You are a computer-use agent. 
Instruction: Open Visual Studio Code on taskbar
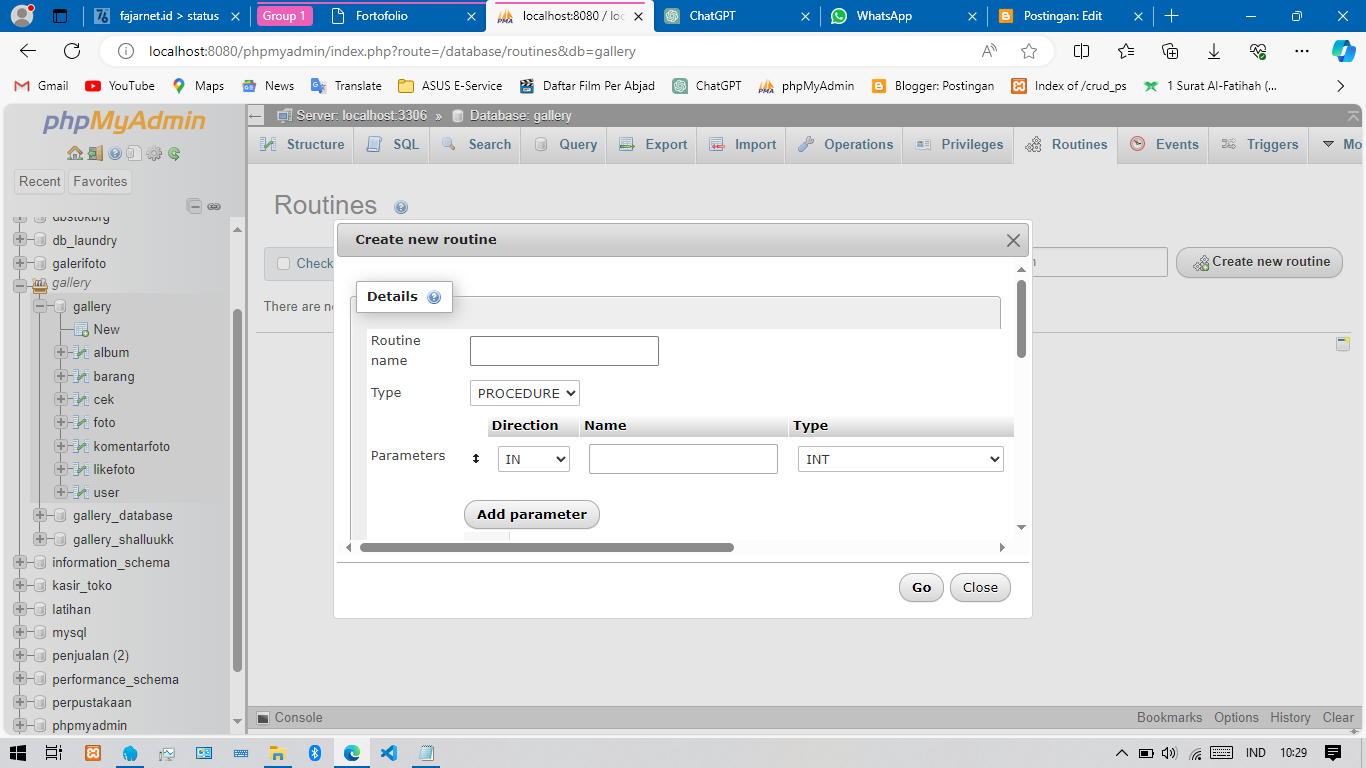(389, 753)
